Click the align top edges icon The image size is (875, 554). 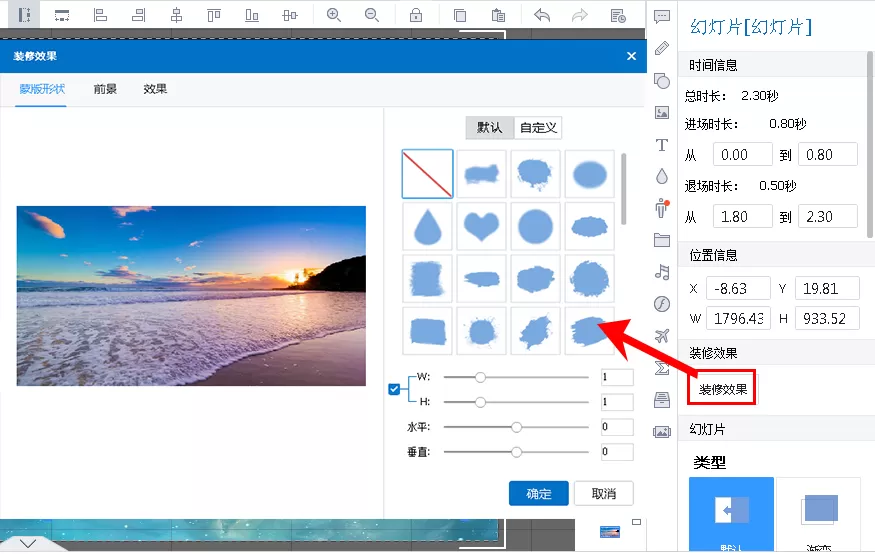pyautogui.click(x=214, y=15)
